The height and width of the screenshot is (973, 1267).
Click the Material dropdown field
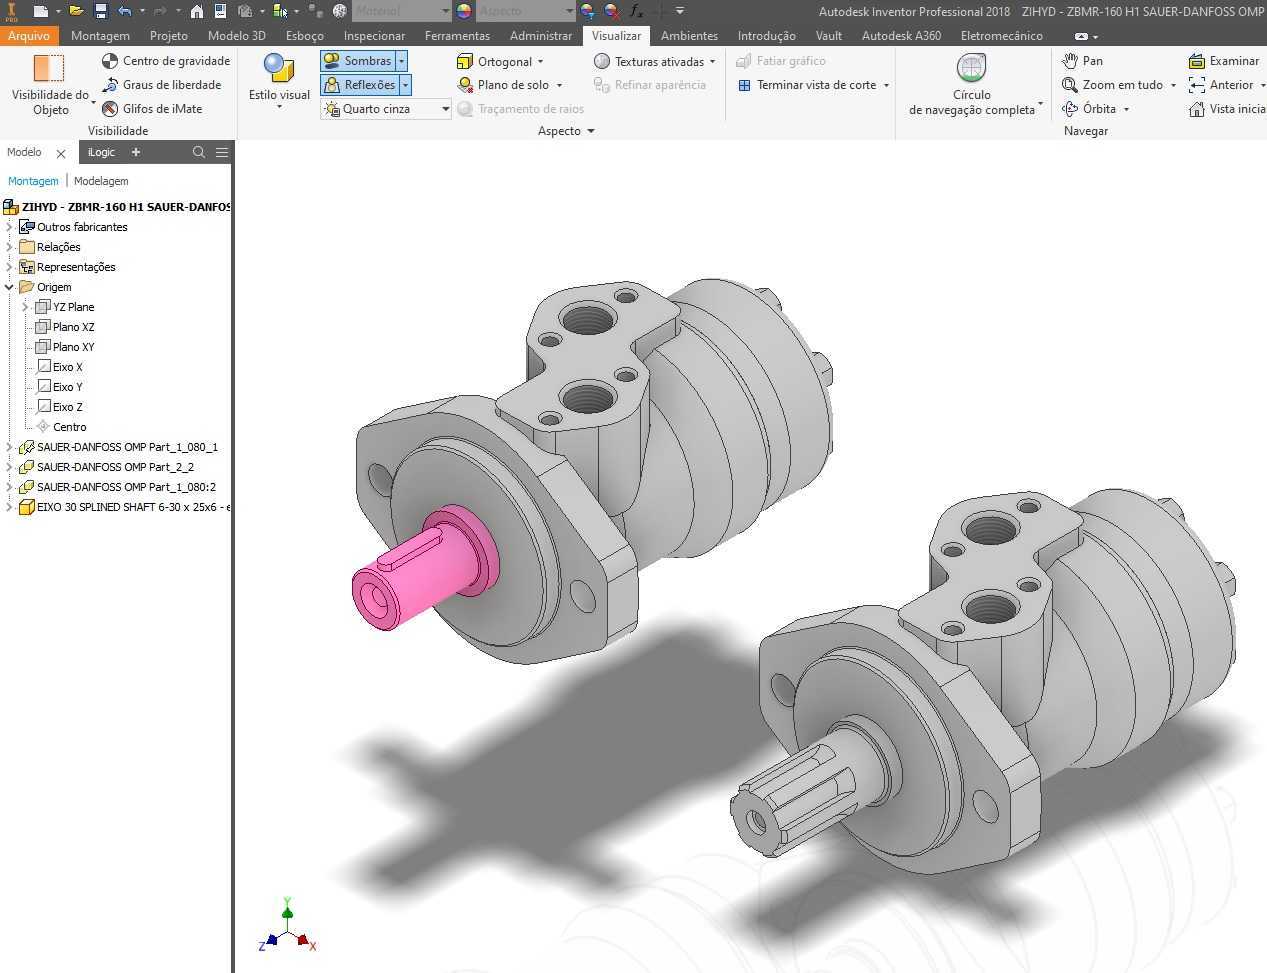pyautogui.click(x=400, y=11)
